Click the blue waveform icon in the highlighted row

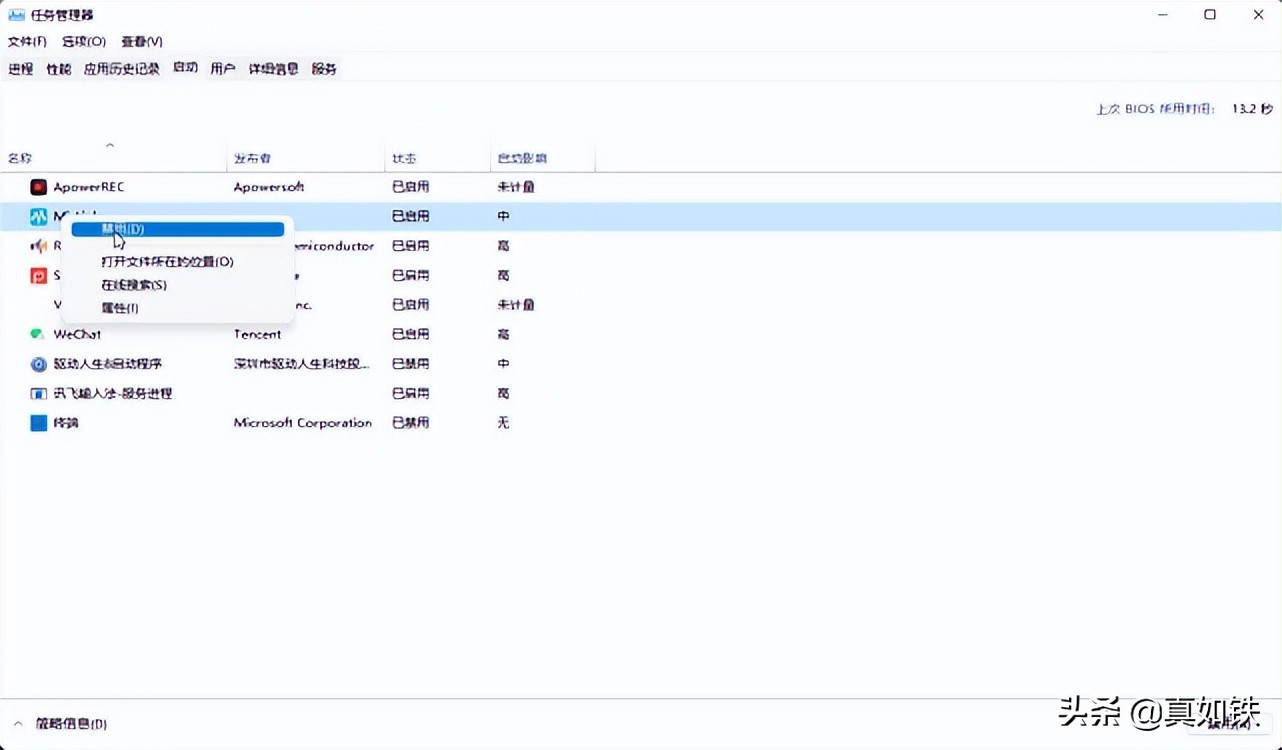[x=39, y=216]
